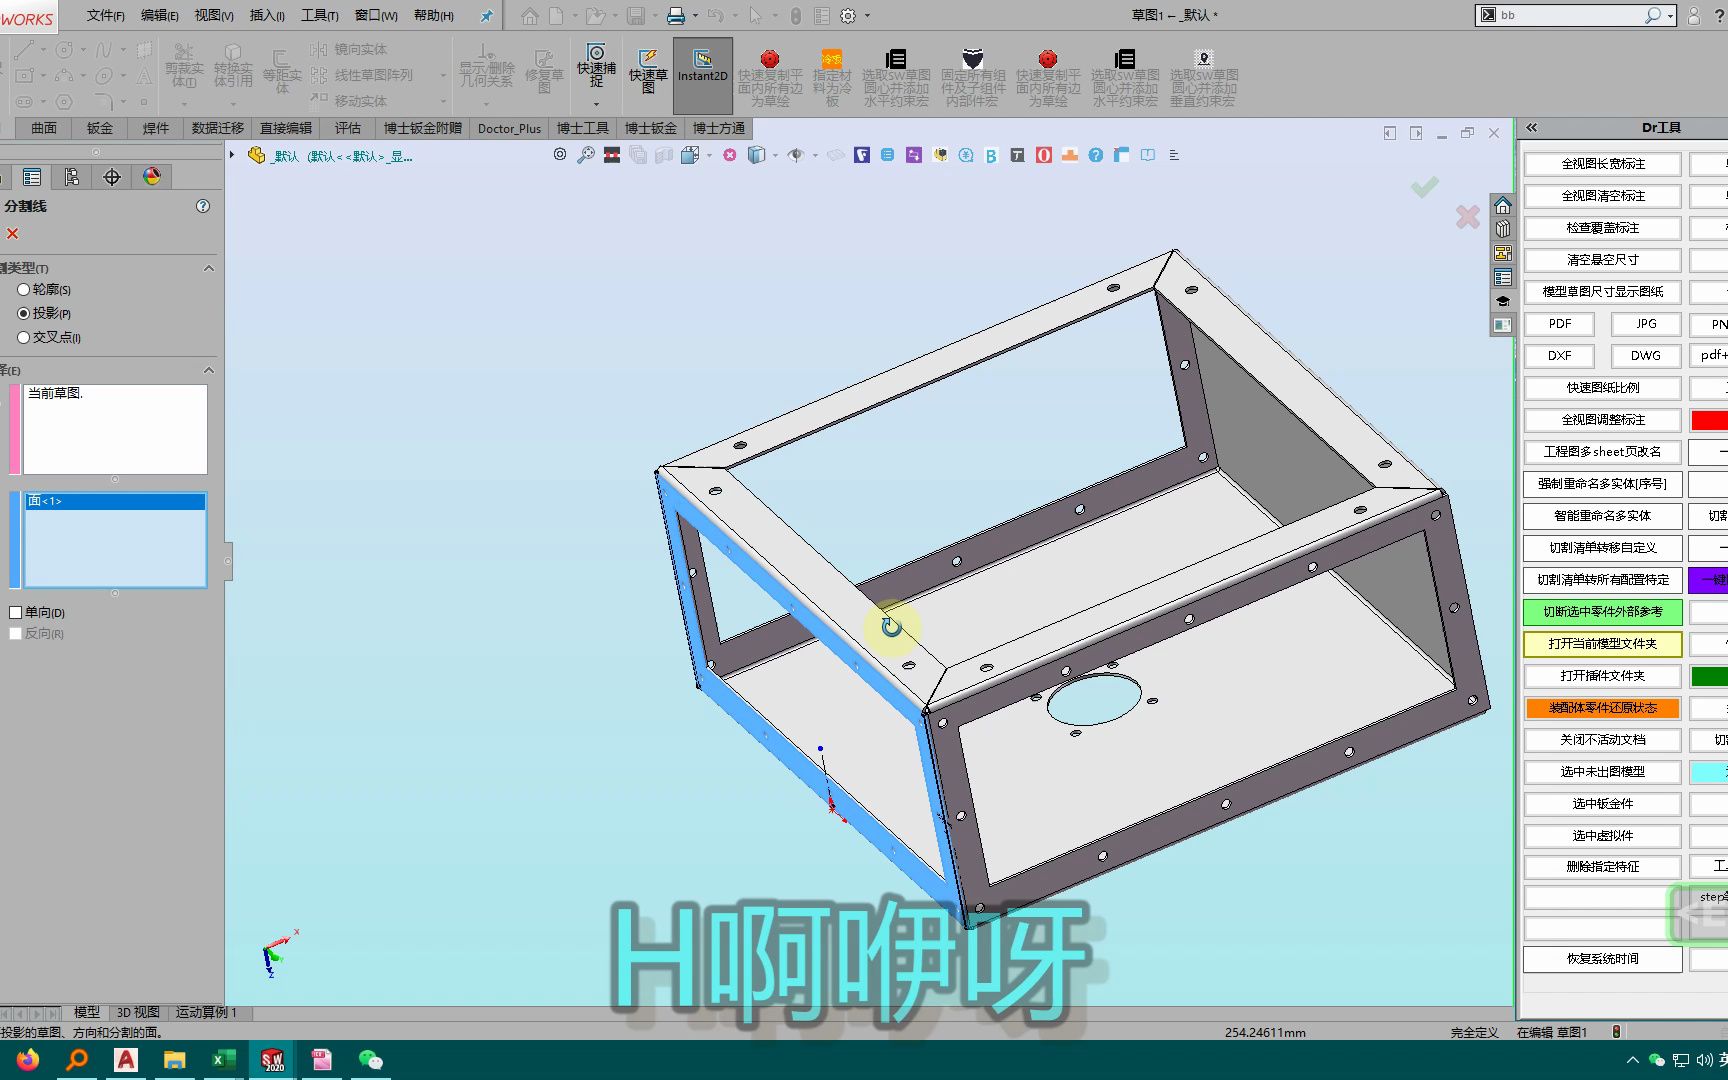Select the 轮廓(S) radio button
This screenshot has width=1728, height=1080.
[23, 289]
